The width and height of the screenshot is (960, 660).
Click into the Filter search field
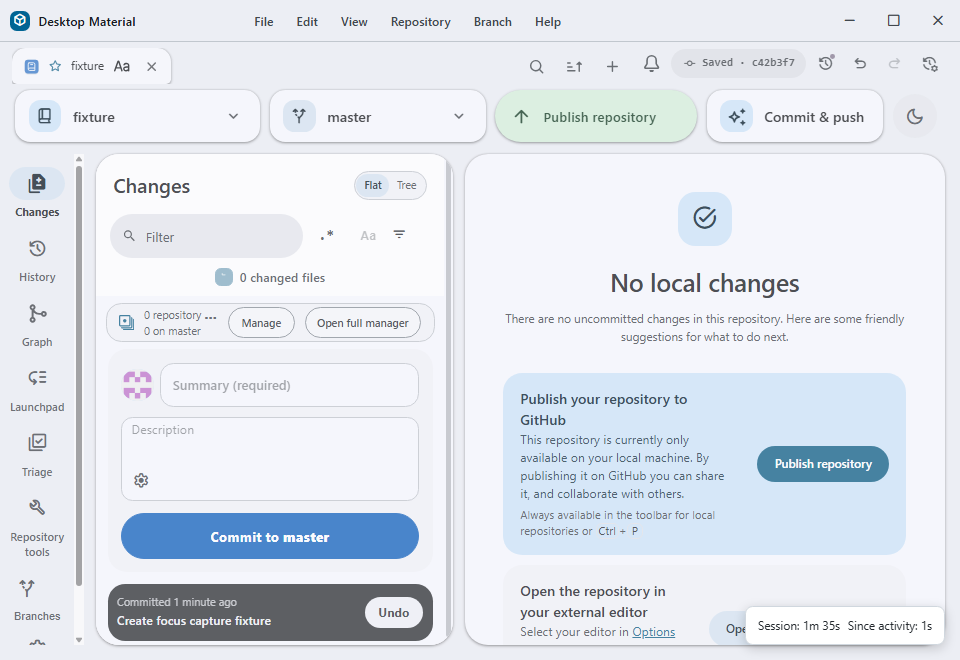[206, 236]
